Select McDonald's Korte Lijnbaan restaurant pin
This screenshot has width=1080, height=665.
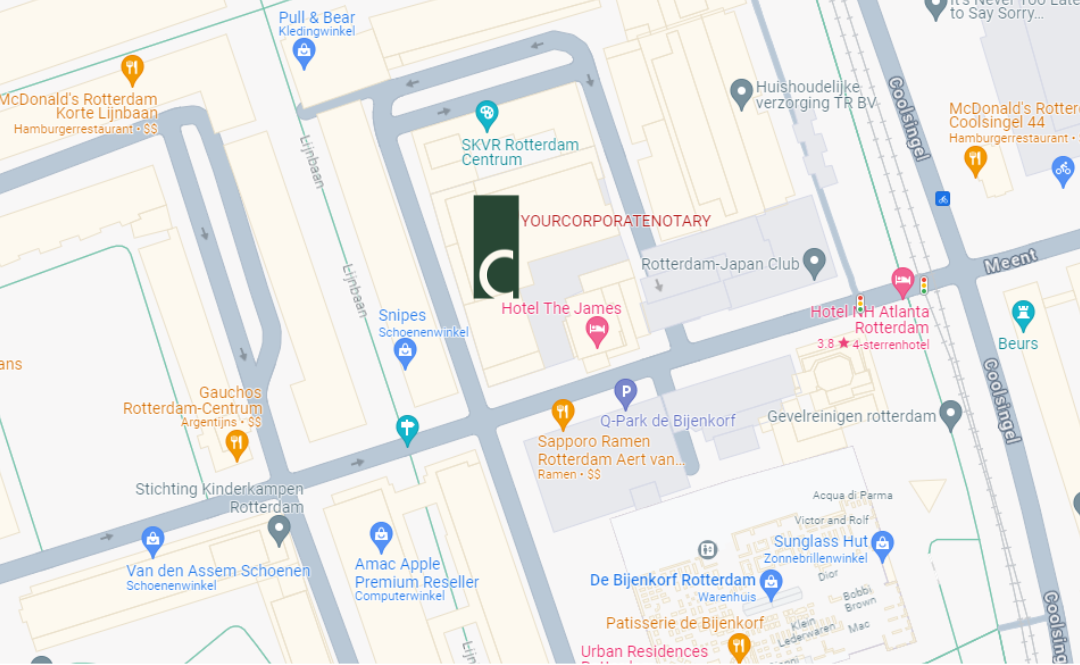132,70
